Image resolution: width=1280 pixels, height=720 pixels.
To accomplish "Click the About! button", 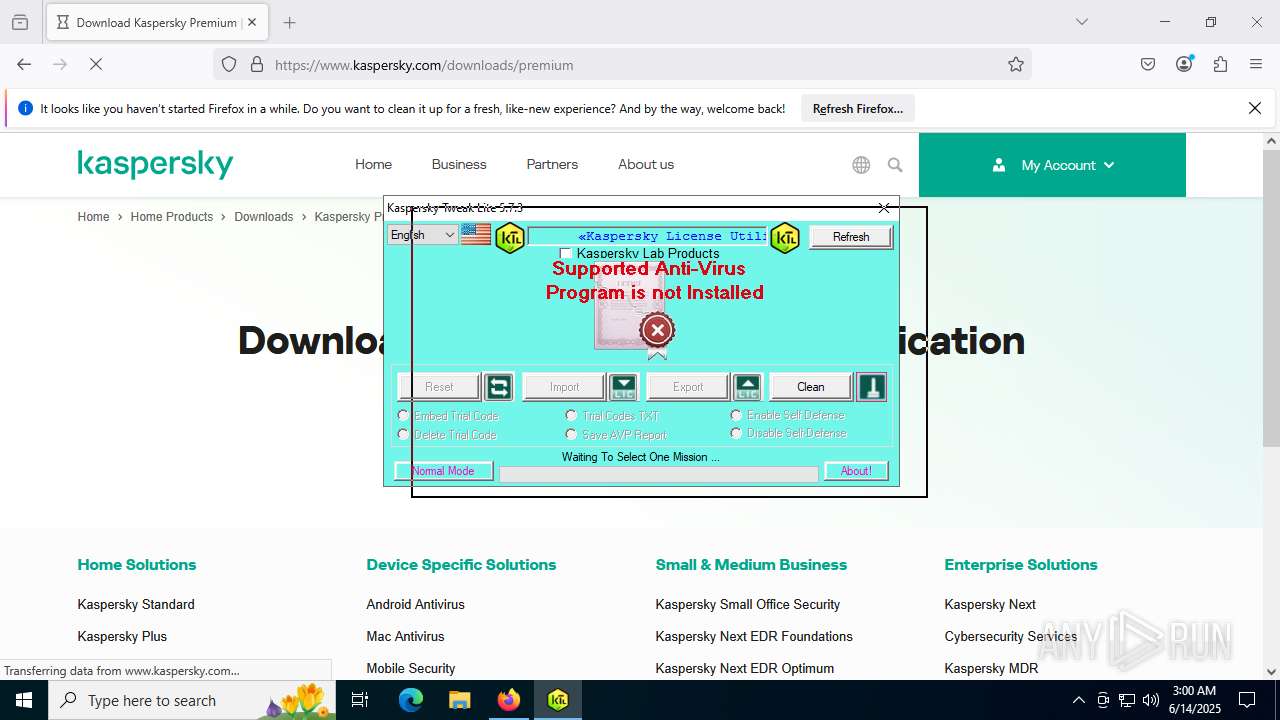I will click(856, 471).
